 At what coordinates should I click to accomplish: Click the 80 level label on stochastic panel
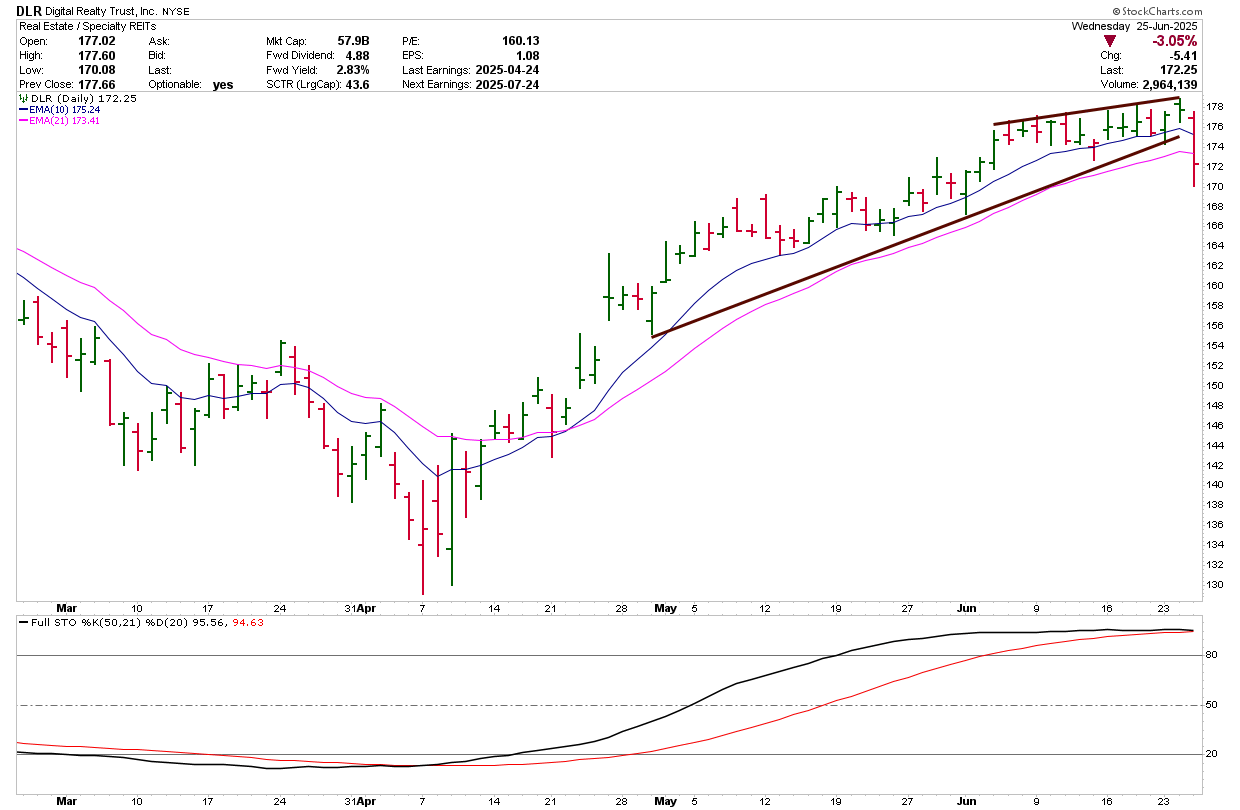click(1210, 656)
